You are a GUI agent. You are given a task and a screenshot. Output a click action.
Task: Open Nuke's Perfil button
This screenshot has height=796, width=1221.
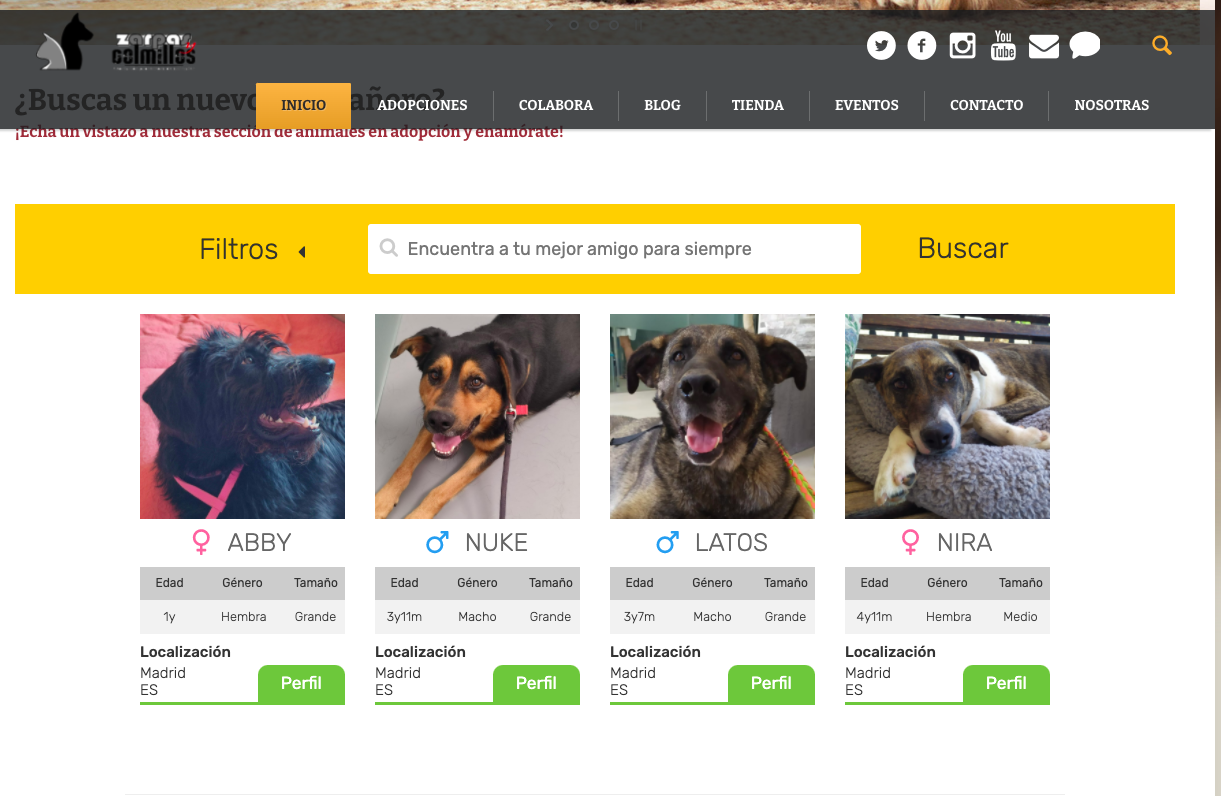[536, 683]
